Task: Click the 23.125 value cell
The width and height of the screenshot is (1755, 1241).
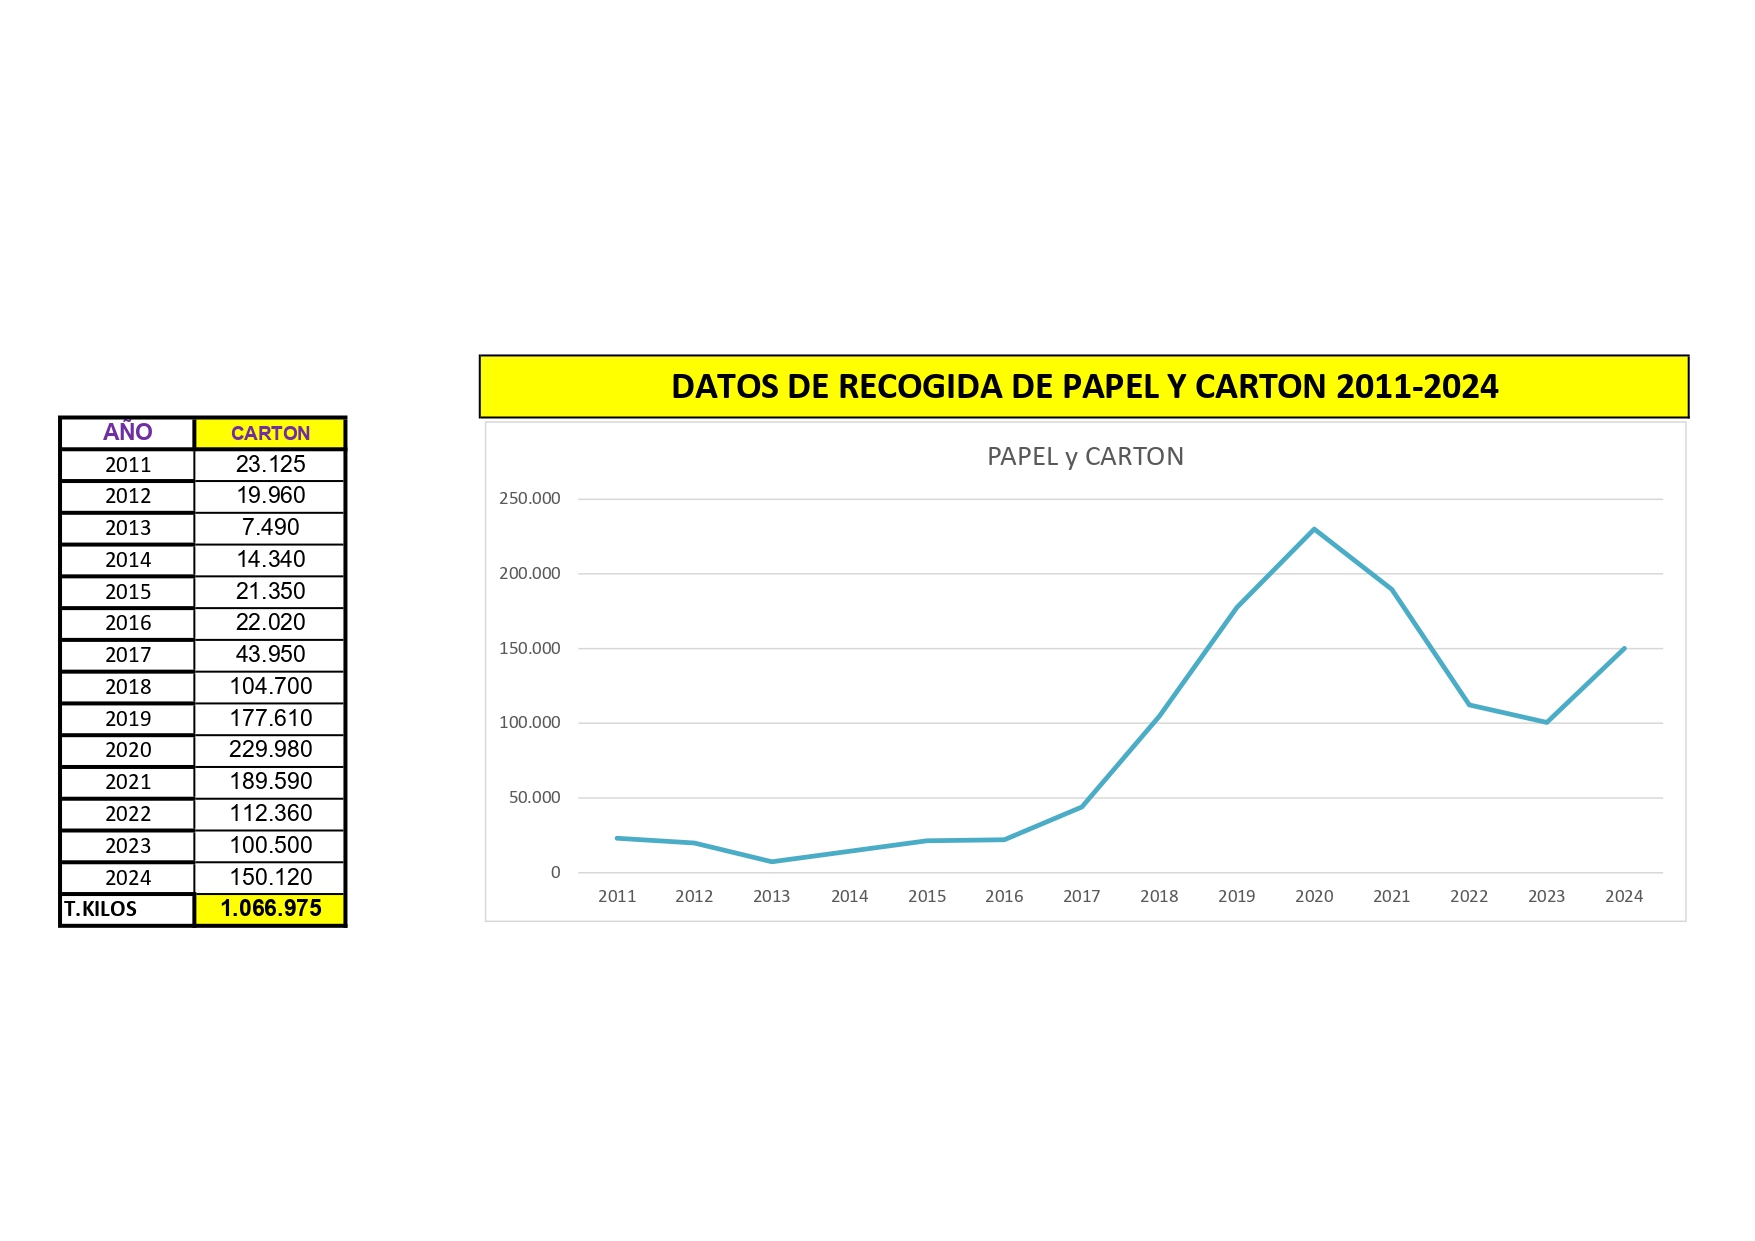Action: 270,464
